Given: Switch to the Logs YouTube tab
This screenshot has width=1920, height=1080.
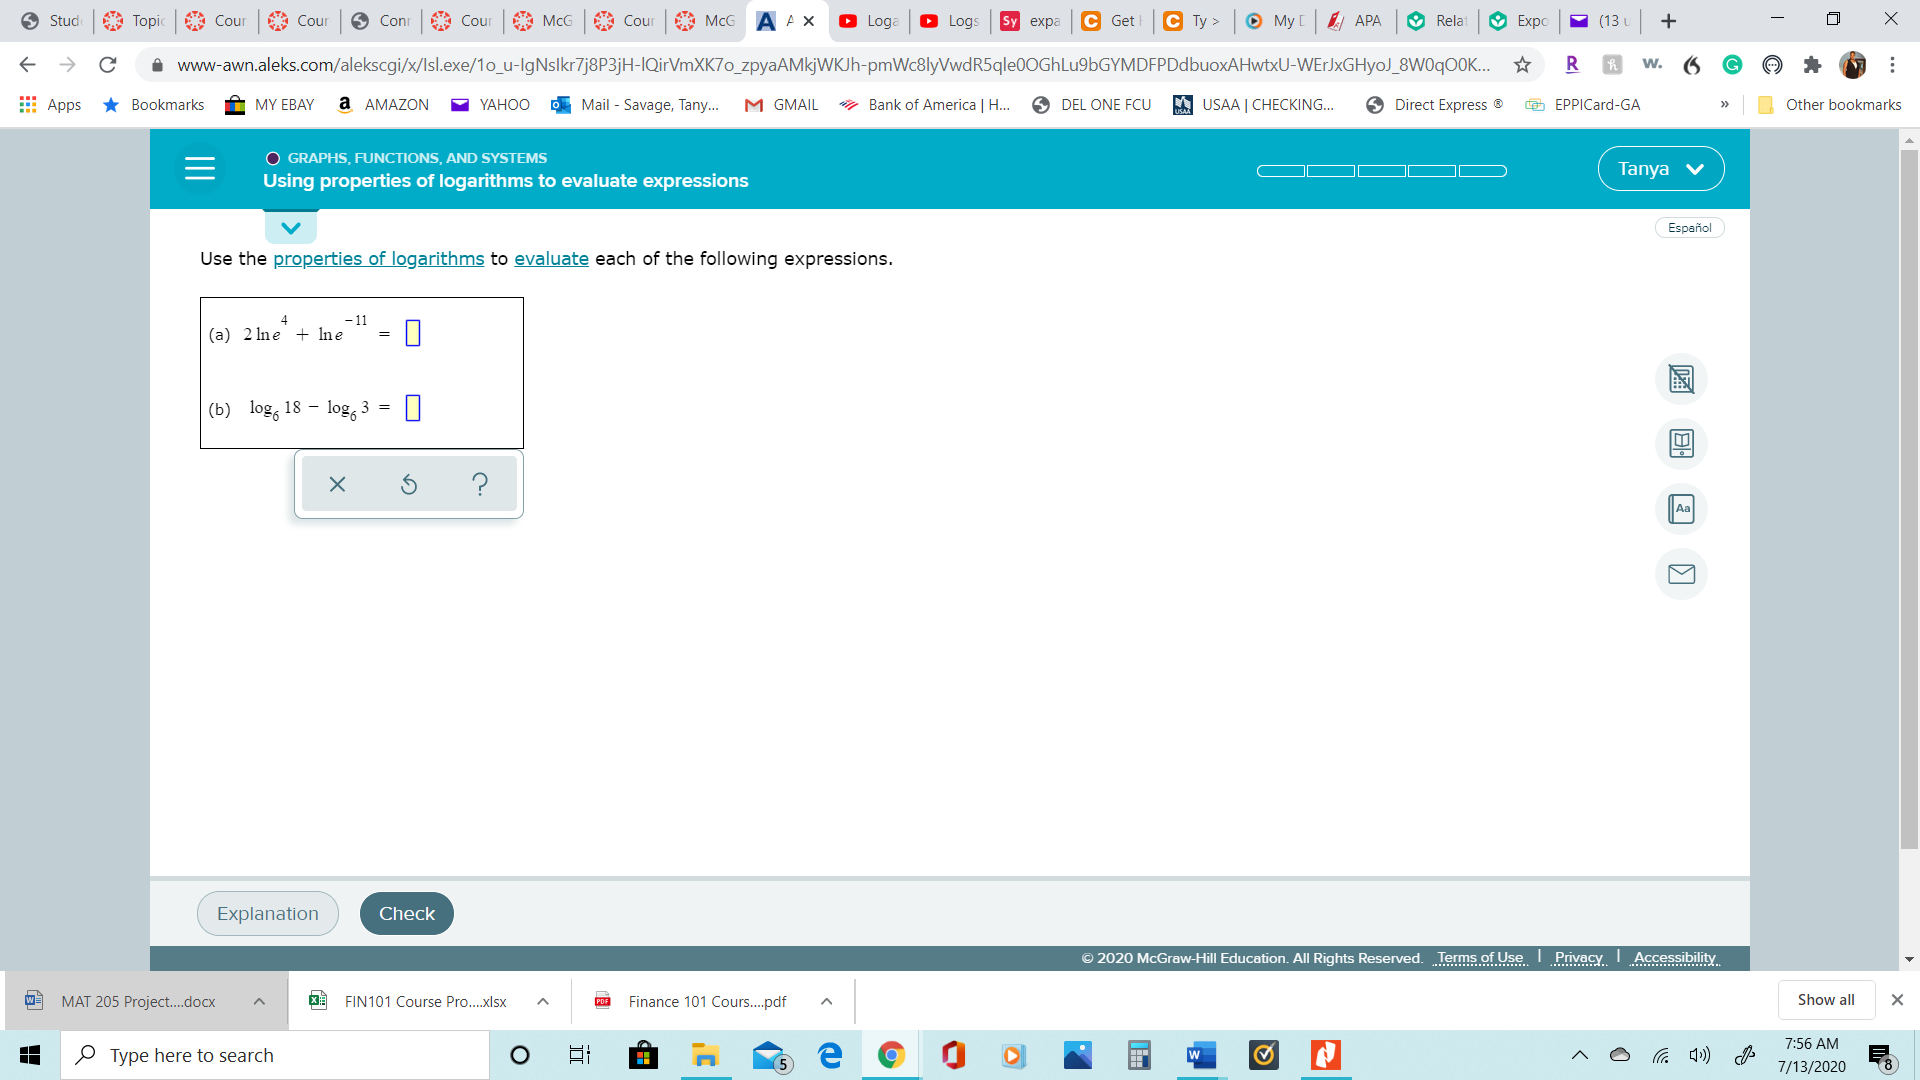Looking at the screenshot, I should click(x=949, y=21).
